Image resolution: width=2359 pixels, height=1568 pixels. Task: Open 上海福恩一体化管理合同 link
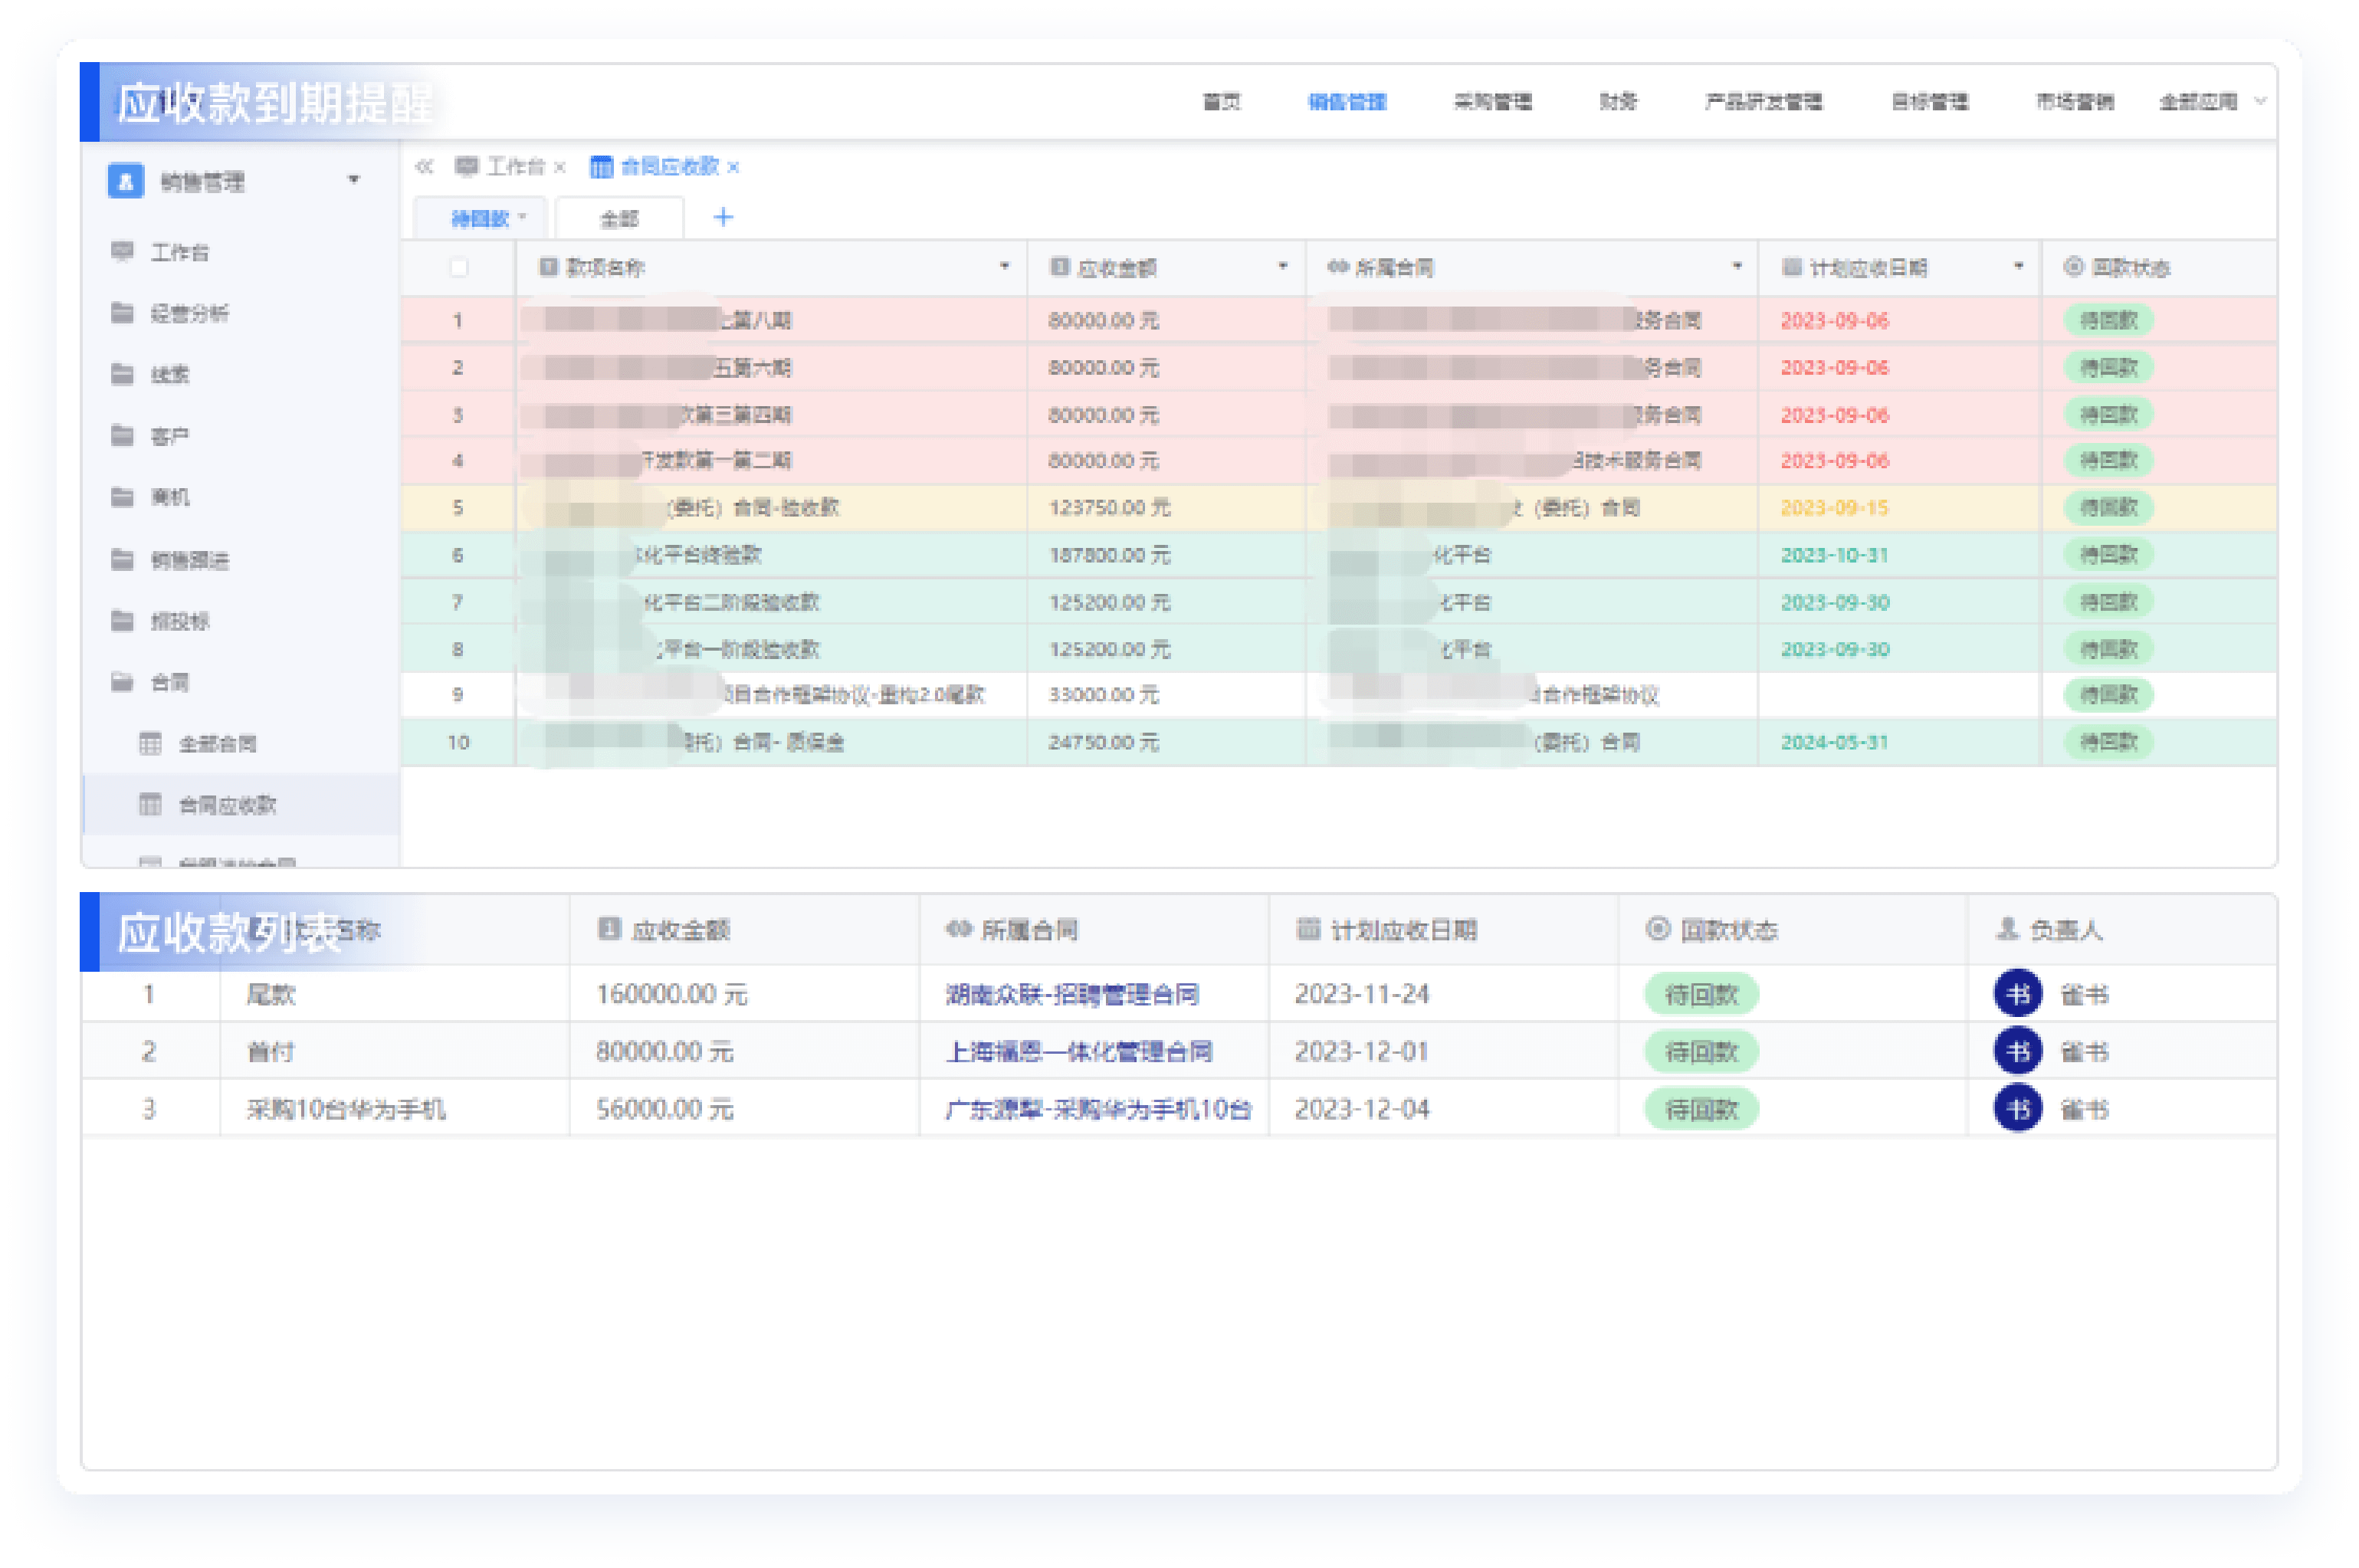(1078, 1051)
